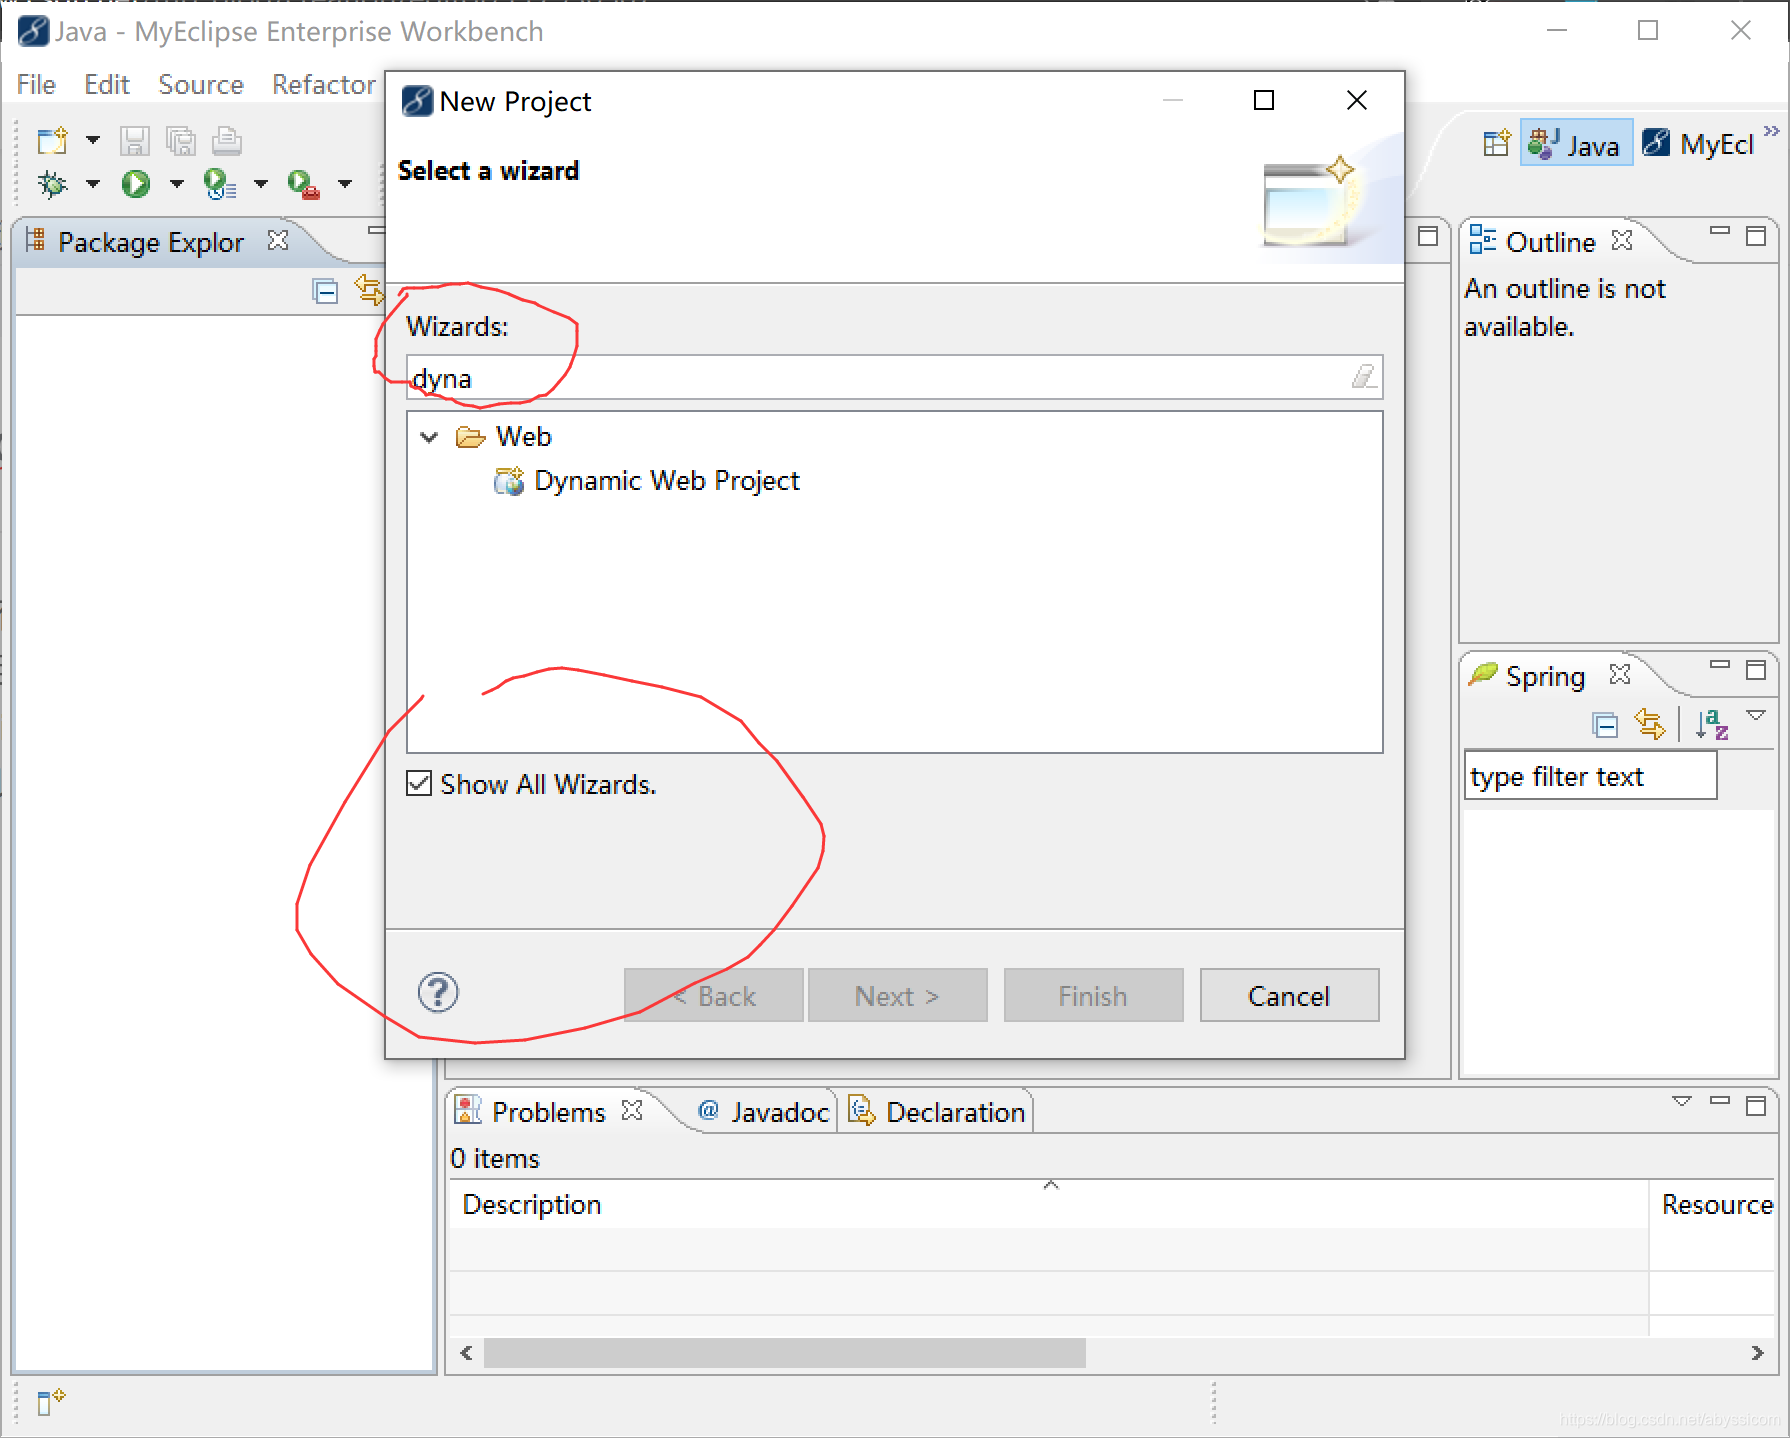The width and height of the screenshot is (1790, 1438).
Task: Click the Help question mark icon
Action: point(438,993)
